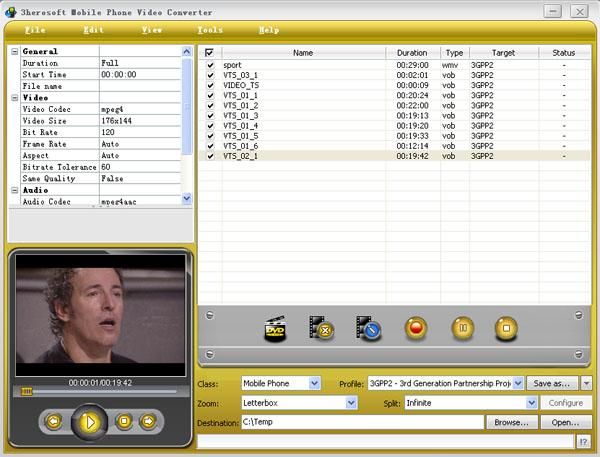The height and width of the screenshot is (457, 600).
Task: Collapse the General property group
Action: click(15, 51)
